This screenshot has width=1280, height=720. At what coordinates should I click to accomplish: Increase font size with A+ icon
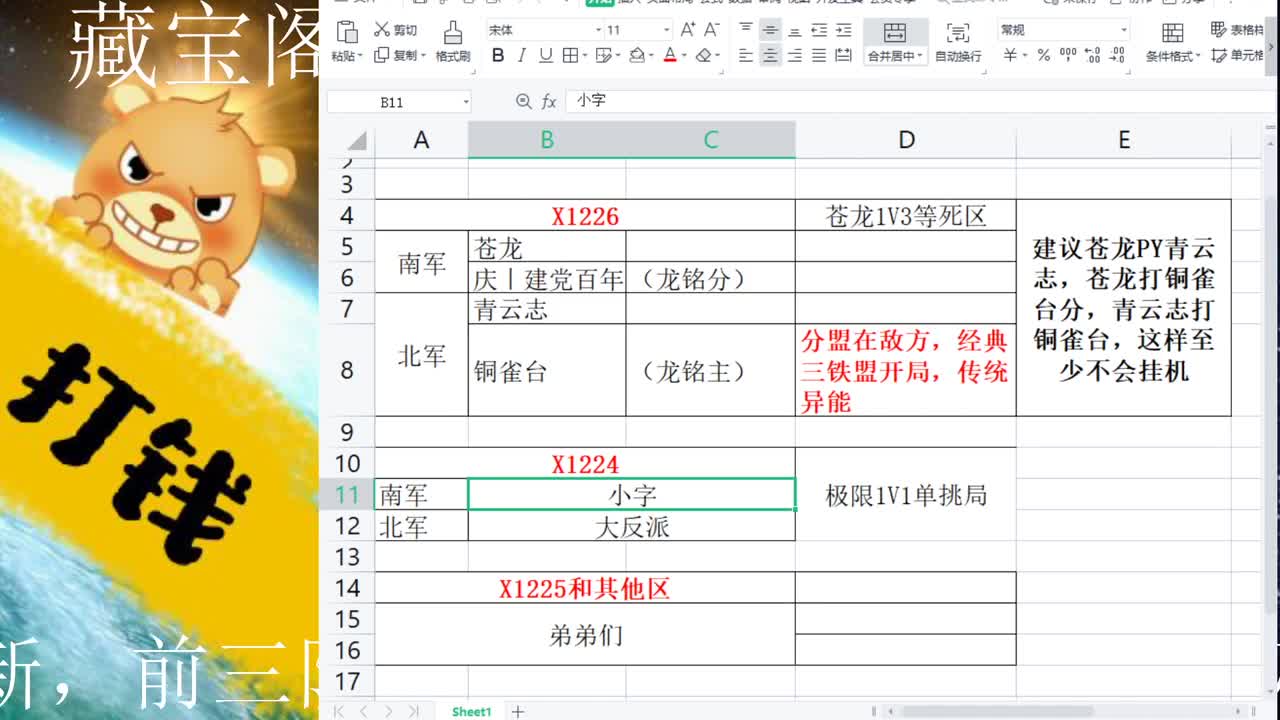(690, 30)
